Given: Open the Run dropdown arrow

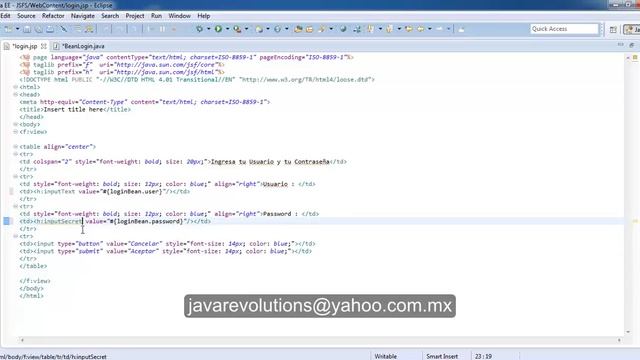Looking at the screenshot, I should tap(227, 29).
